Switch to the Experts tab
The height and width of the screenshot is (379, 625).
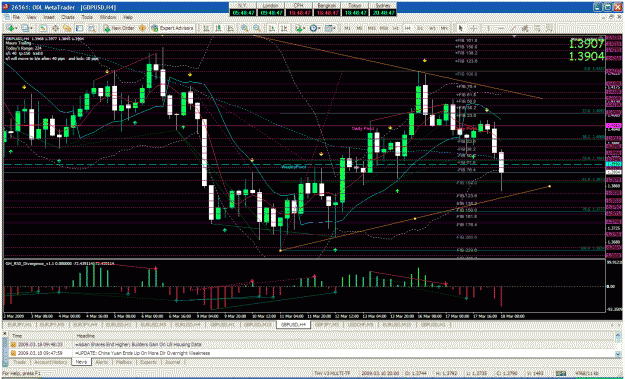pos(147,362)
